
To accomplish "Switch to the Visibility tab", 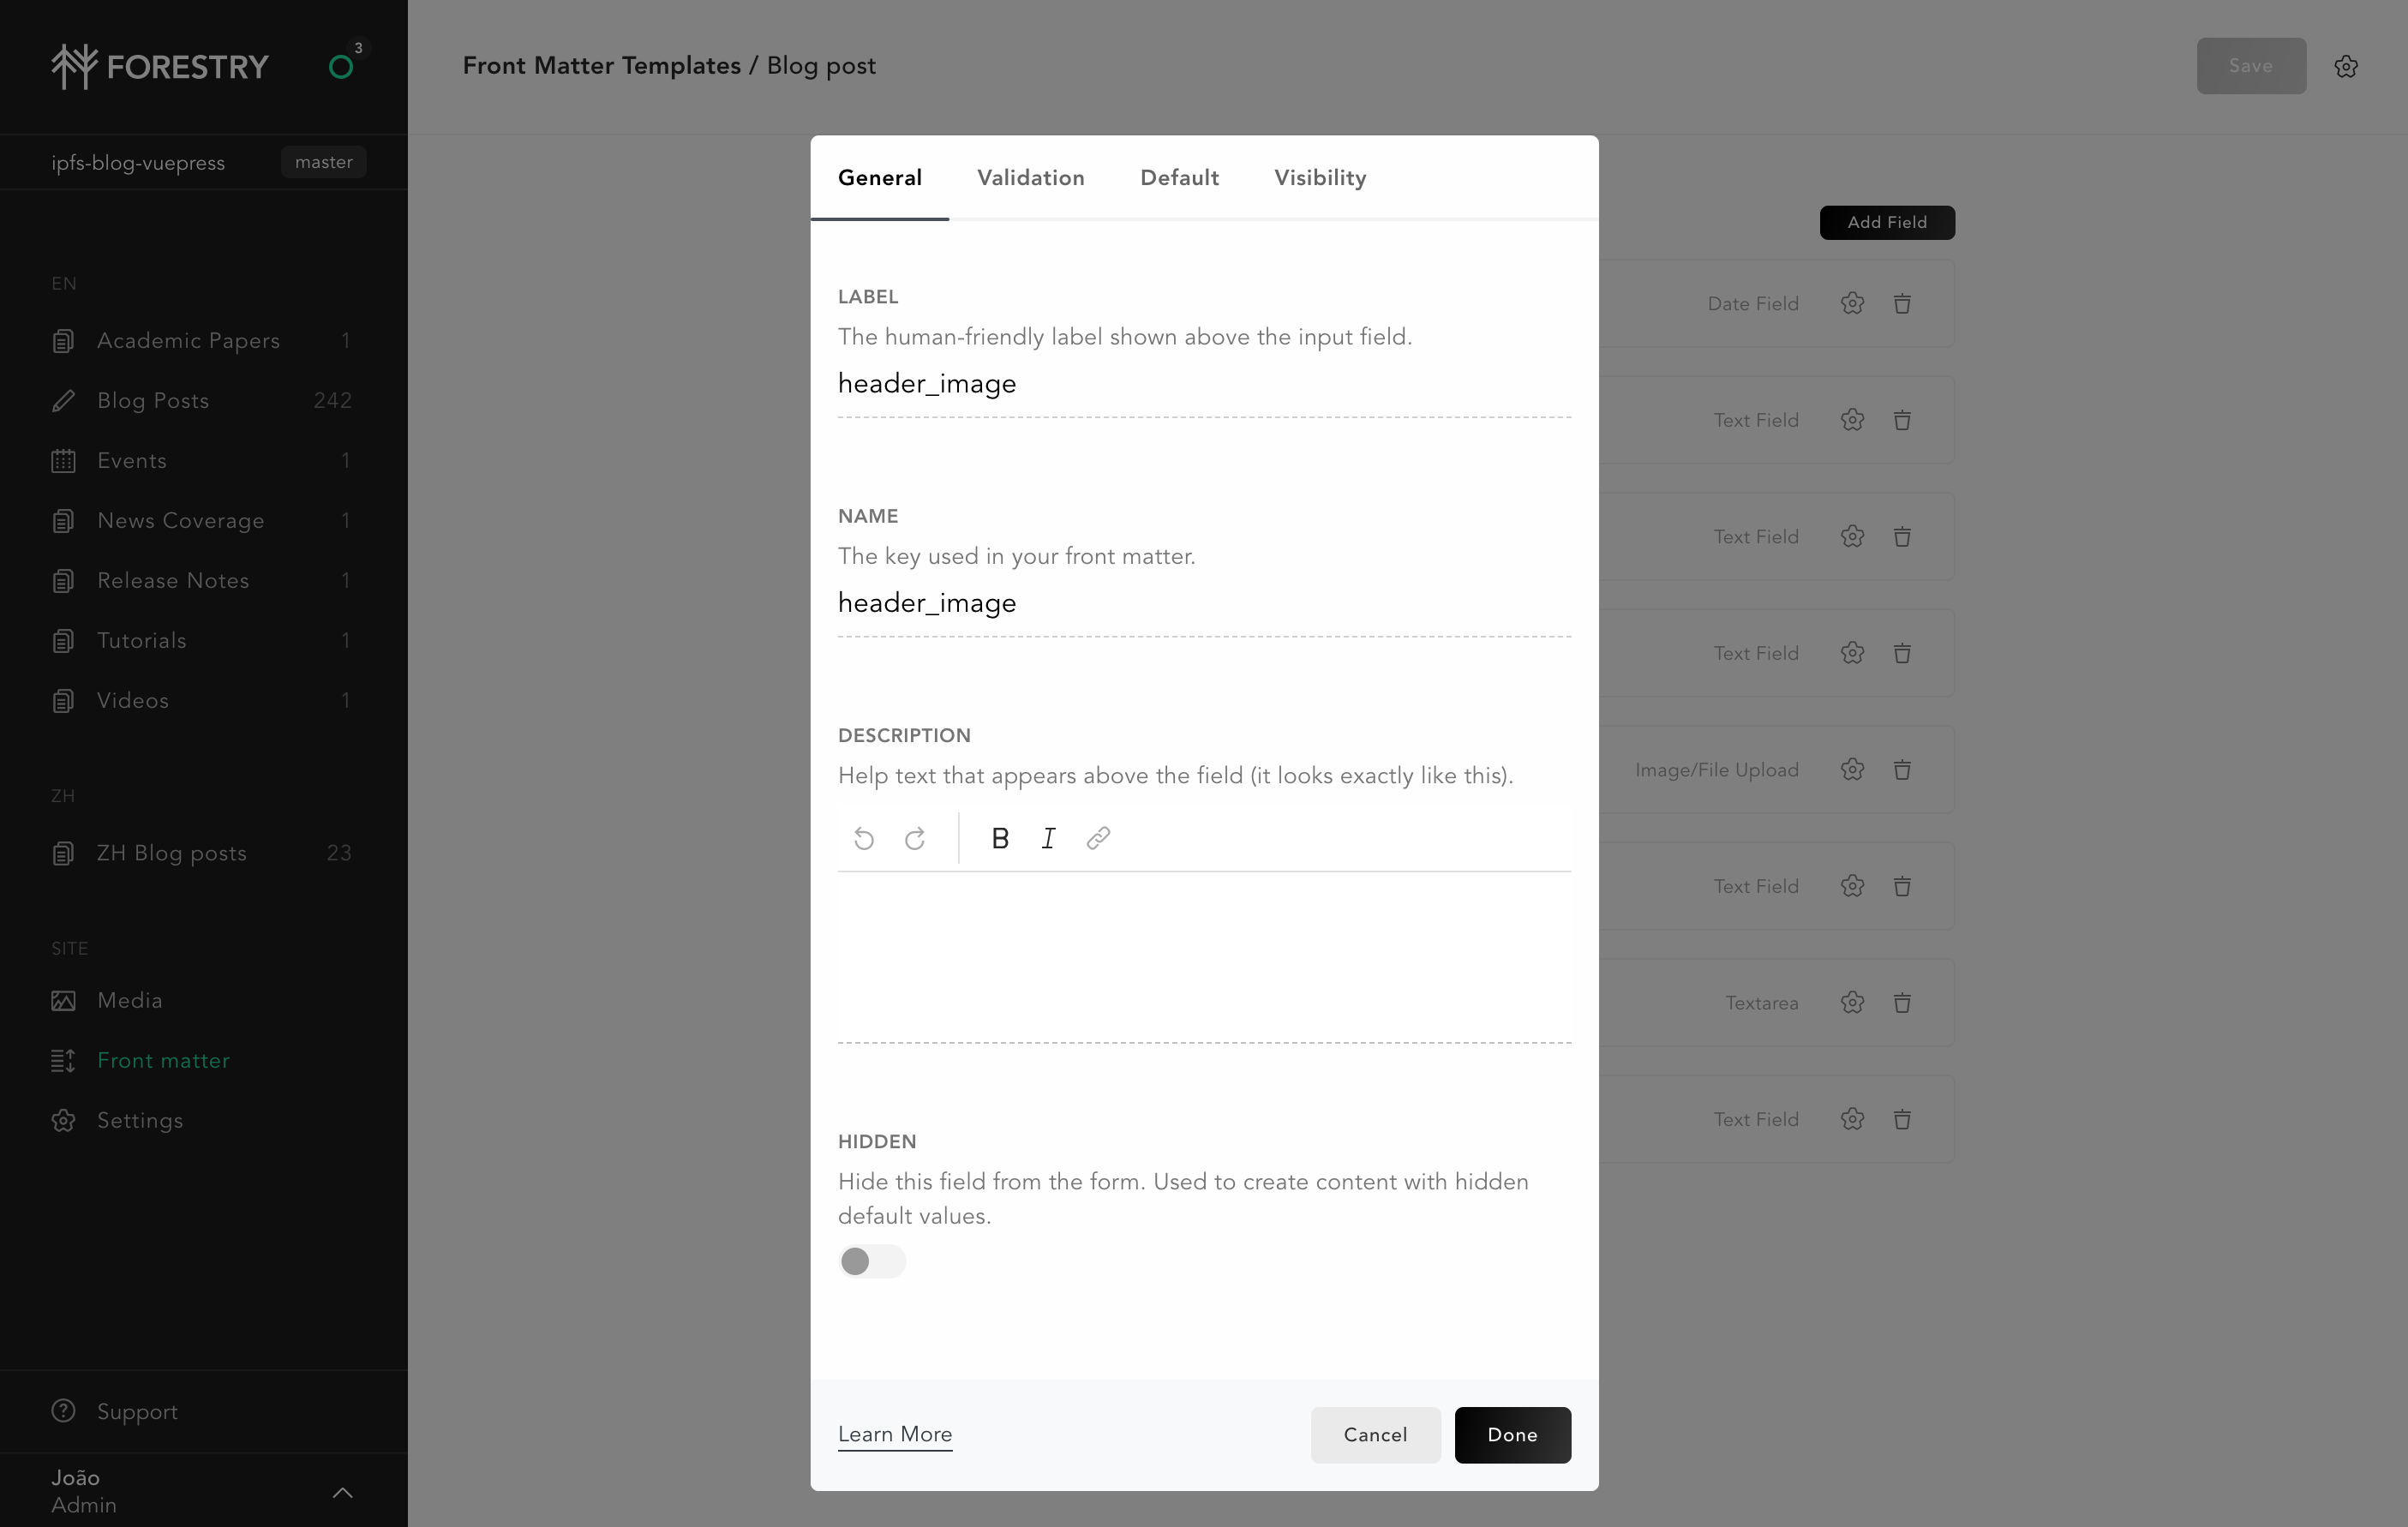I will 1320,178.
